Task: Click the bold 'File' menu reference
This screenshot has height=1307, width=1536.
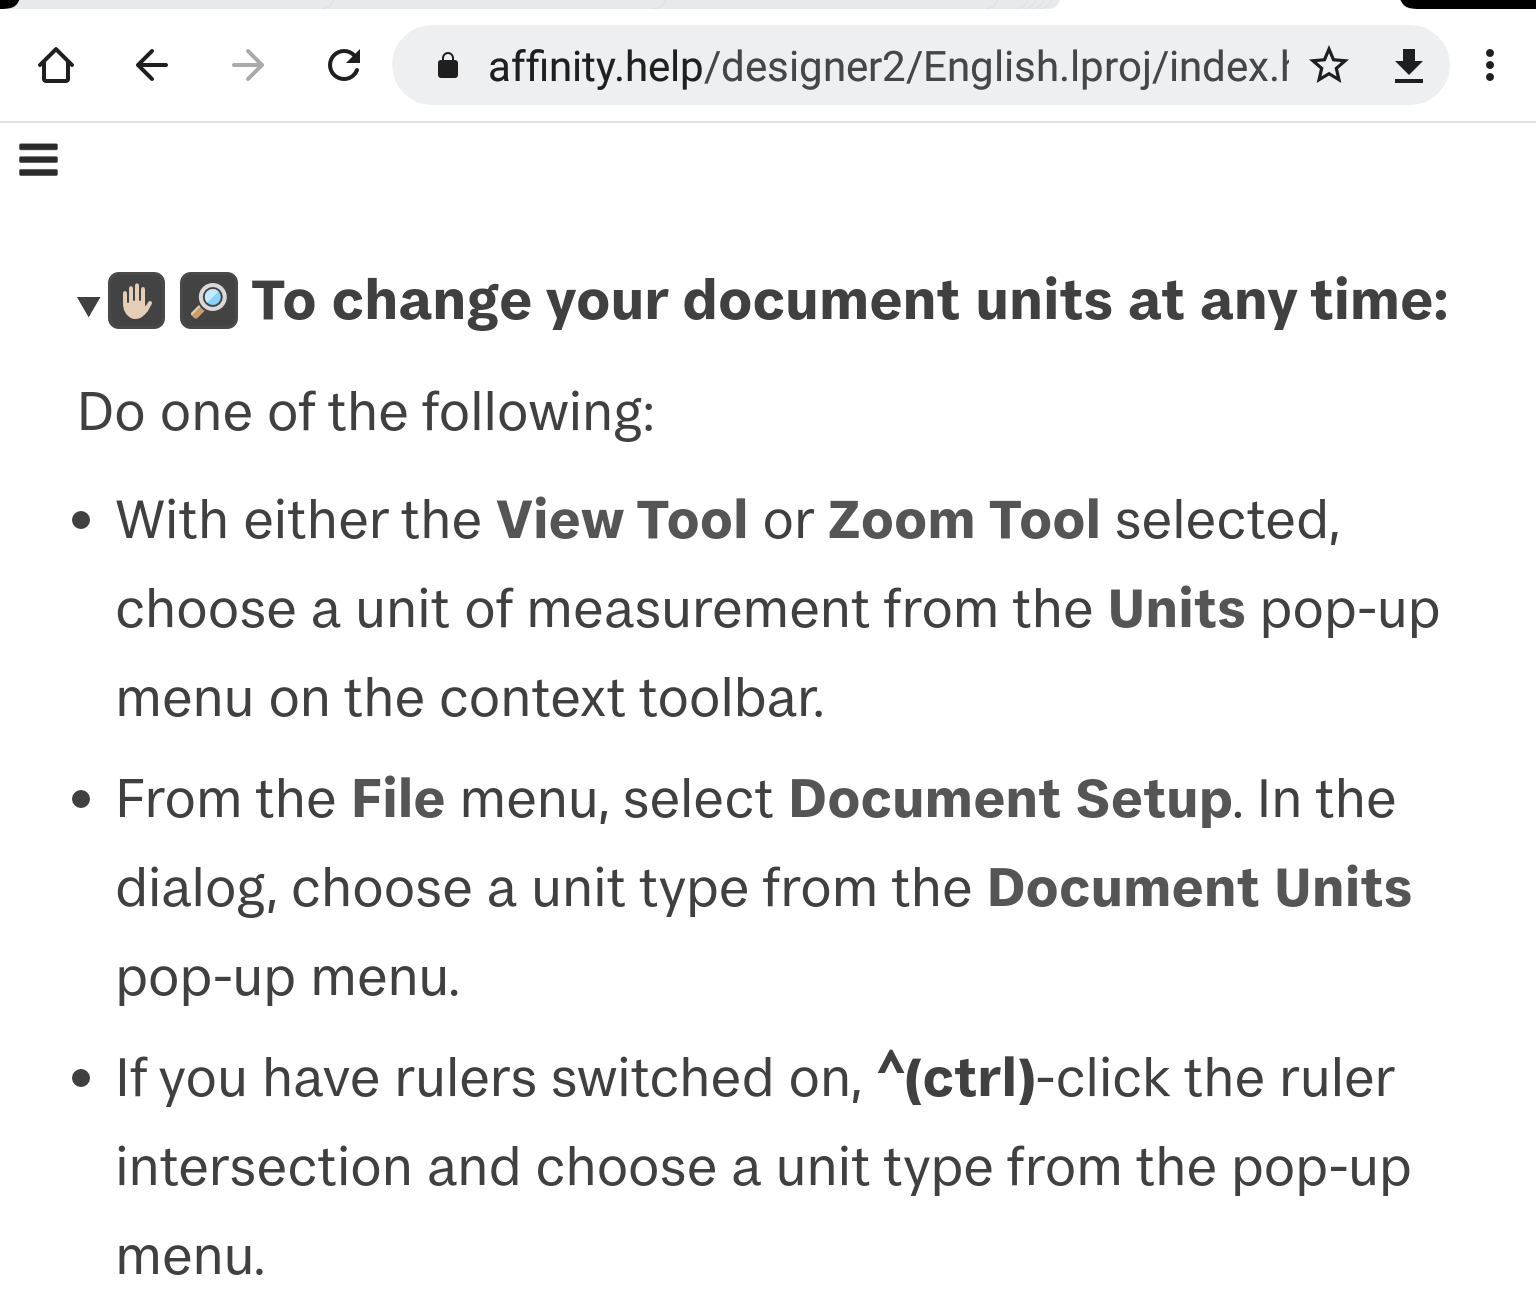Action: coord(398,799)
